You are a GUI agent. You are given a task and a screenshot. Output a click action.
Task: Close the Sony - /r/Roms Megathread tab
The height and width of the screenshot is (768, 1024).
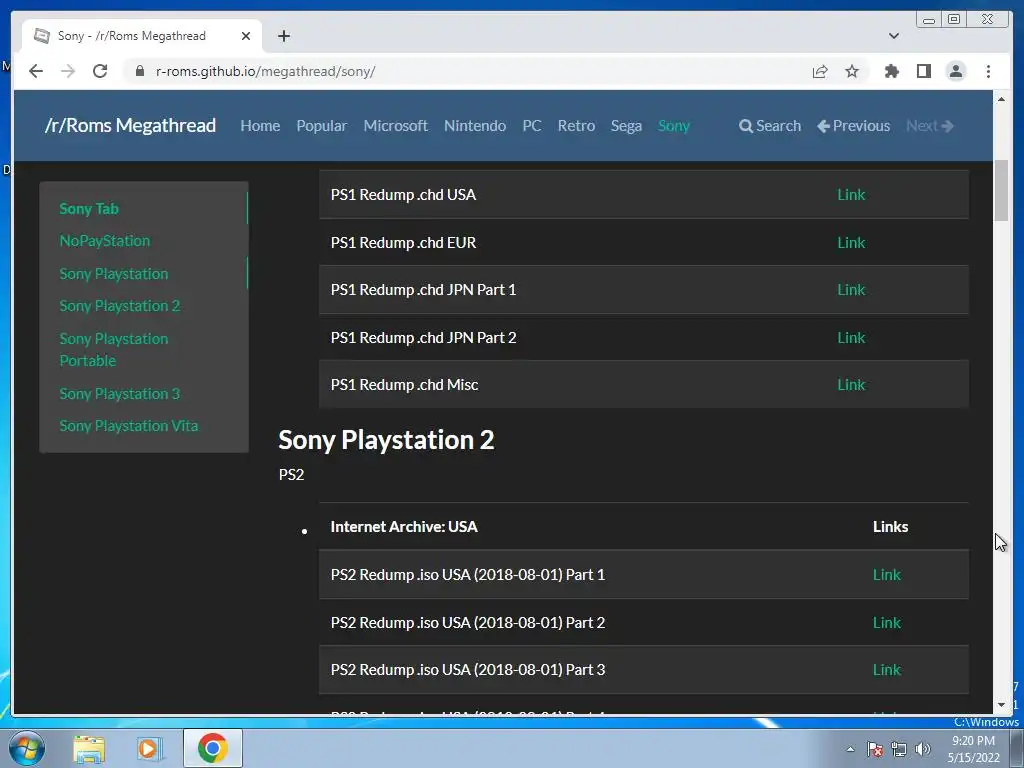tap(246, 36)
